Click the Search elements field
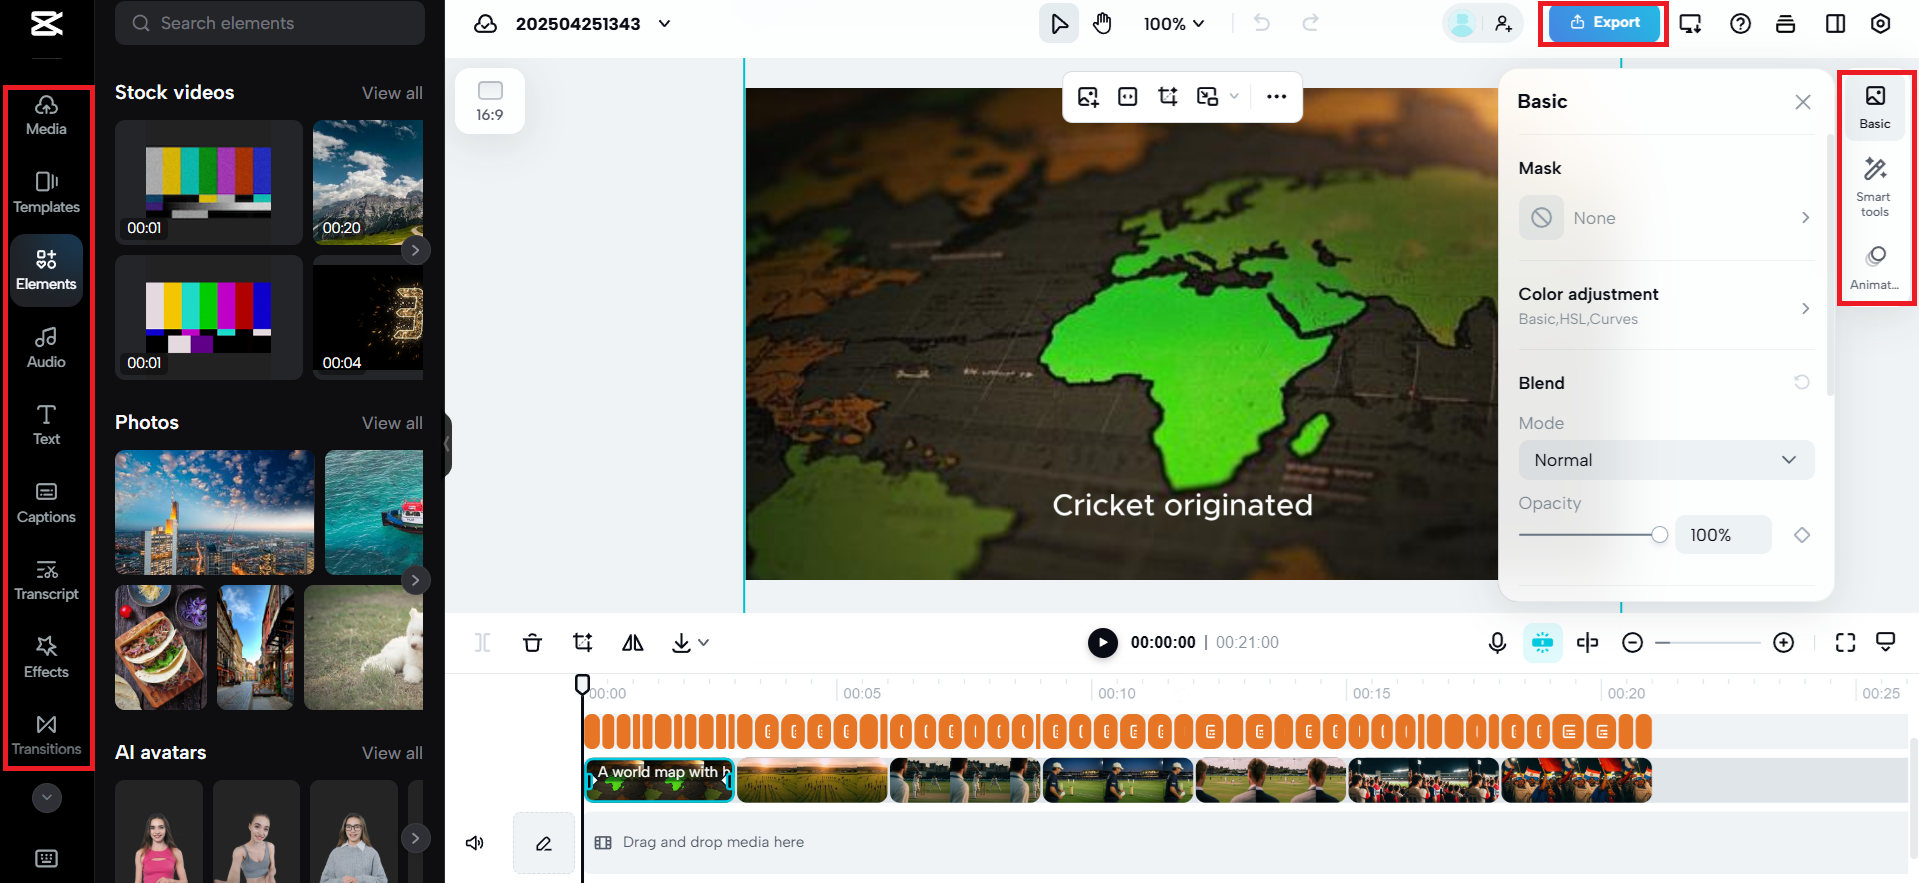The image size is (1919, 883). click(x=270, y=23)
